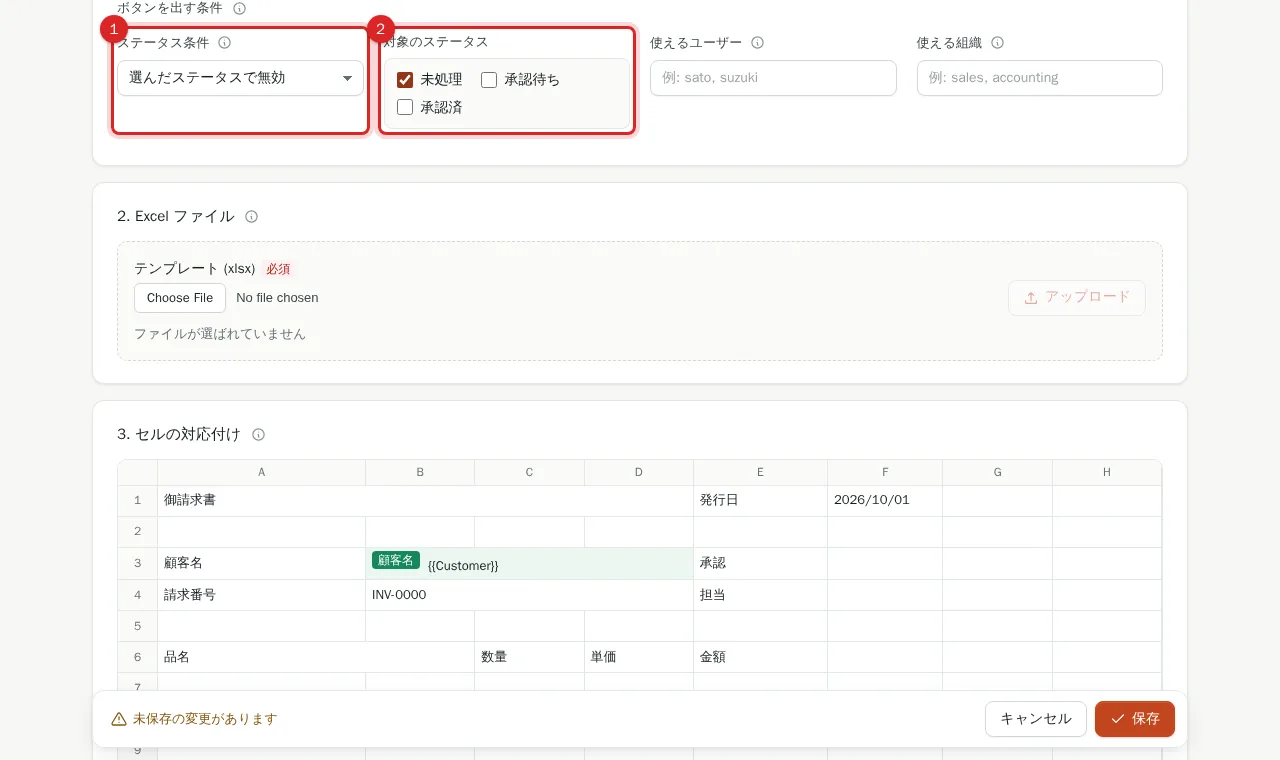Screen dimensions: 1280x760
Task: Select row 3 header in the spreadsheet
Action: coord(138,564)
